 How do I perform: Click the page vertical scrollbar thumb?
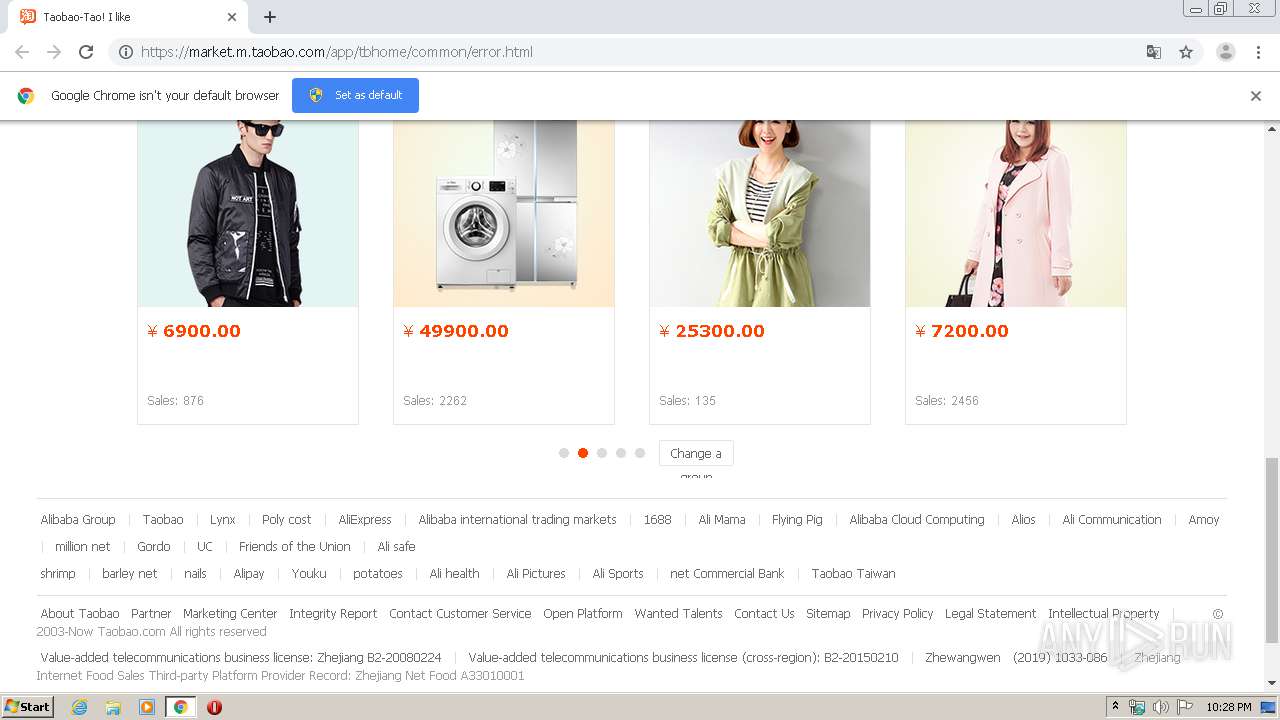click(1272, 550)
